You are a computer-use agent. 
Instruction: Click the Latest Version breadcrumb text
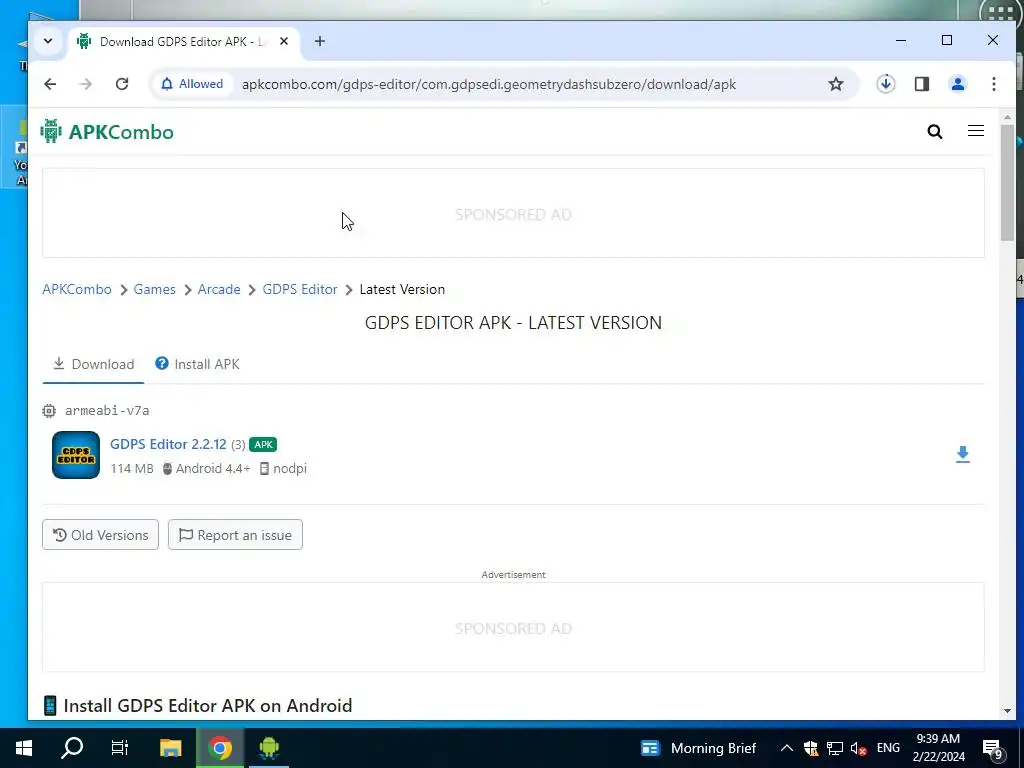(x=402, y=289)
